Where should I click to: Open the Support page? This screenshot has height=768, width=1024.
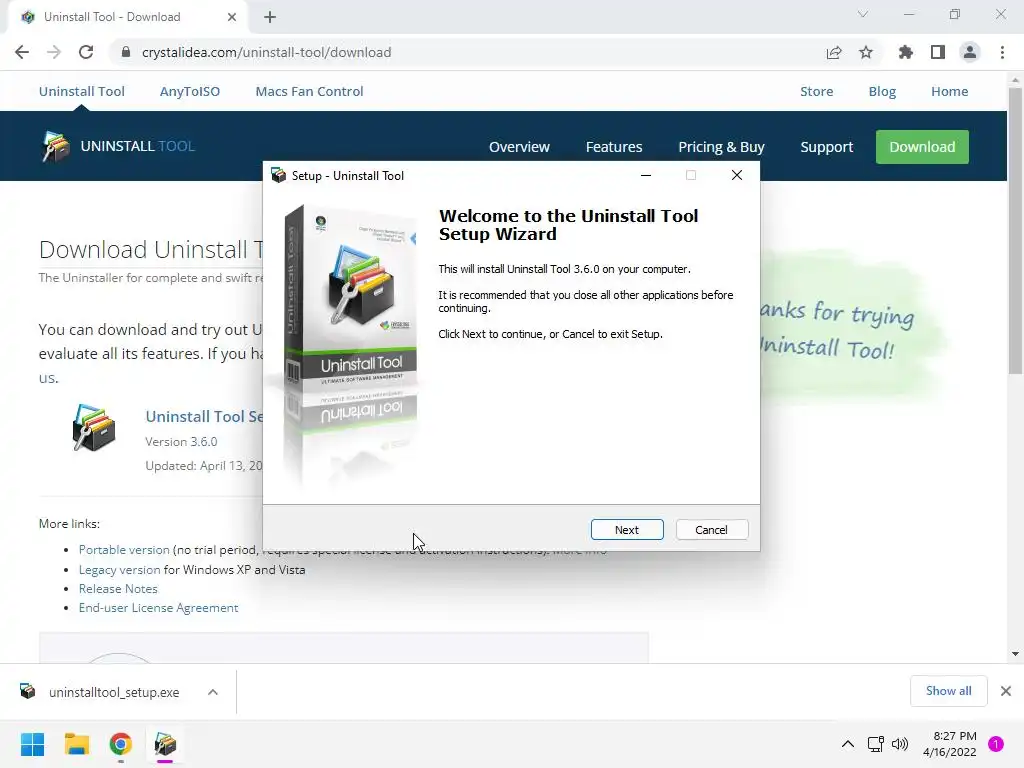[827, 147]
